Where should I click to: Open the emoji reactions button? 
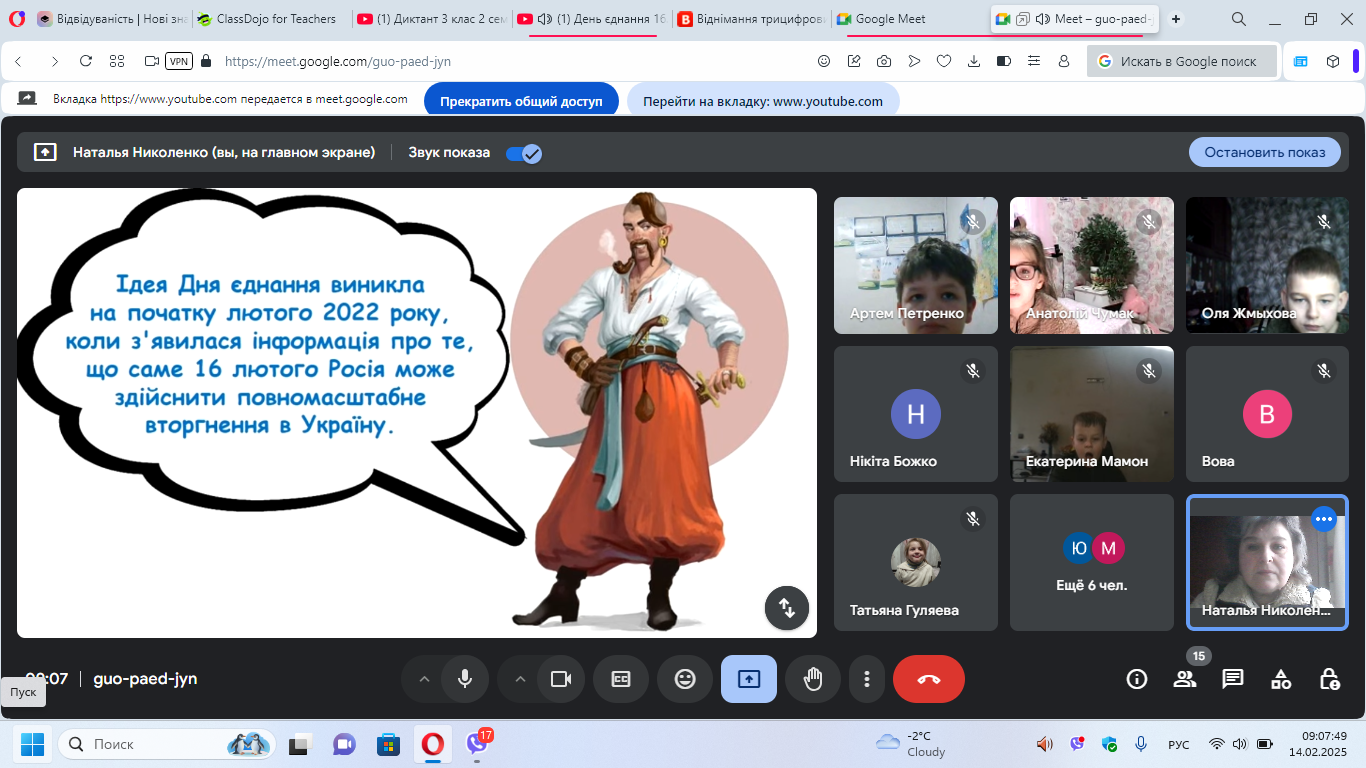tap(685, 679)
